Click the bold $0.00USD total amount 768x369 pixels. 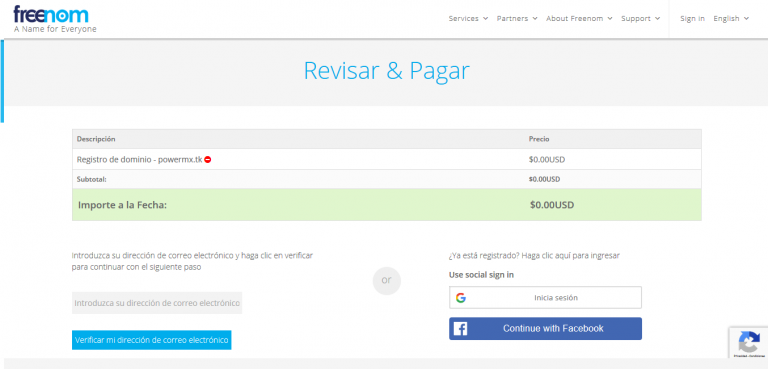click(552, 205)
